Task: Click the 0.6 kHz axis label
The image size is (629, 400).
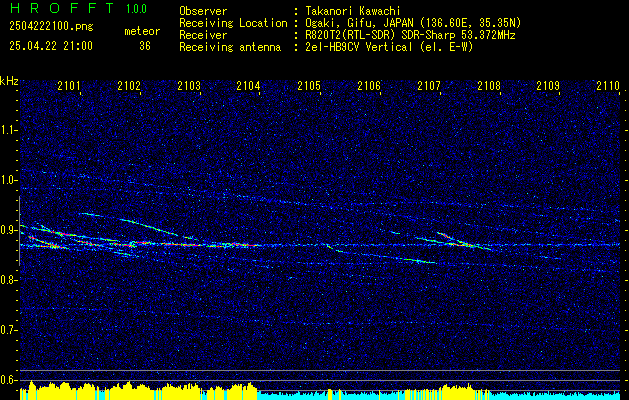Action: coord(8,380)
